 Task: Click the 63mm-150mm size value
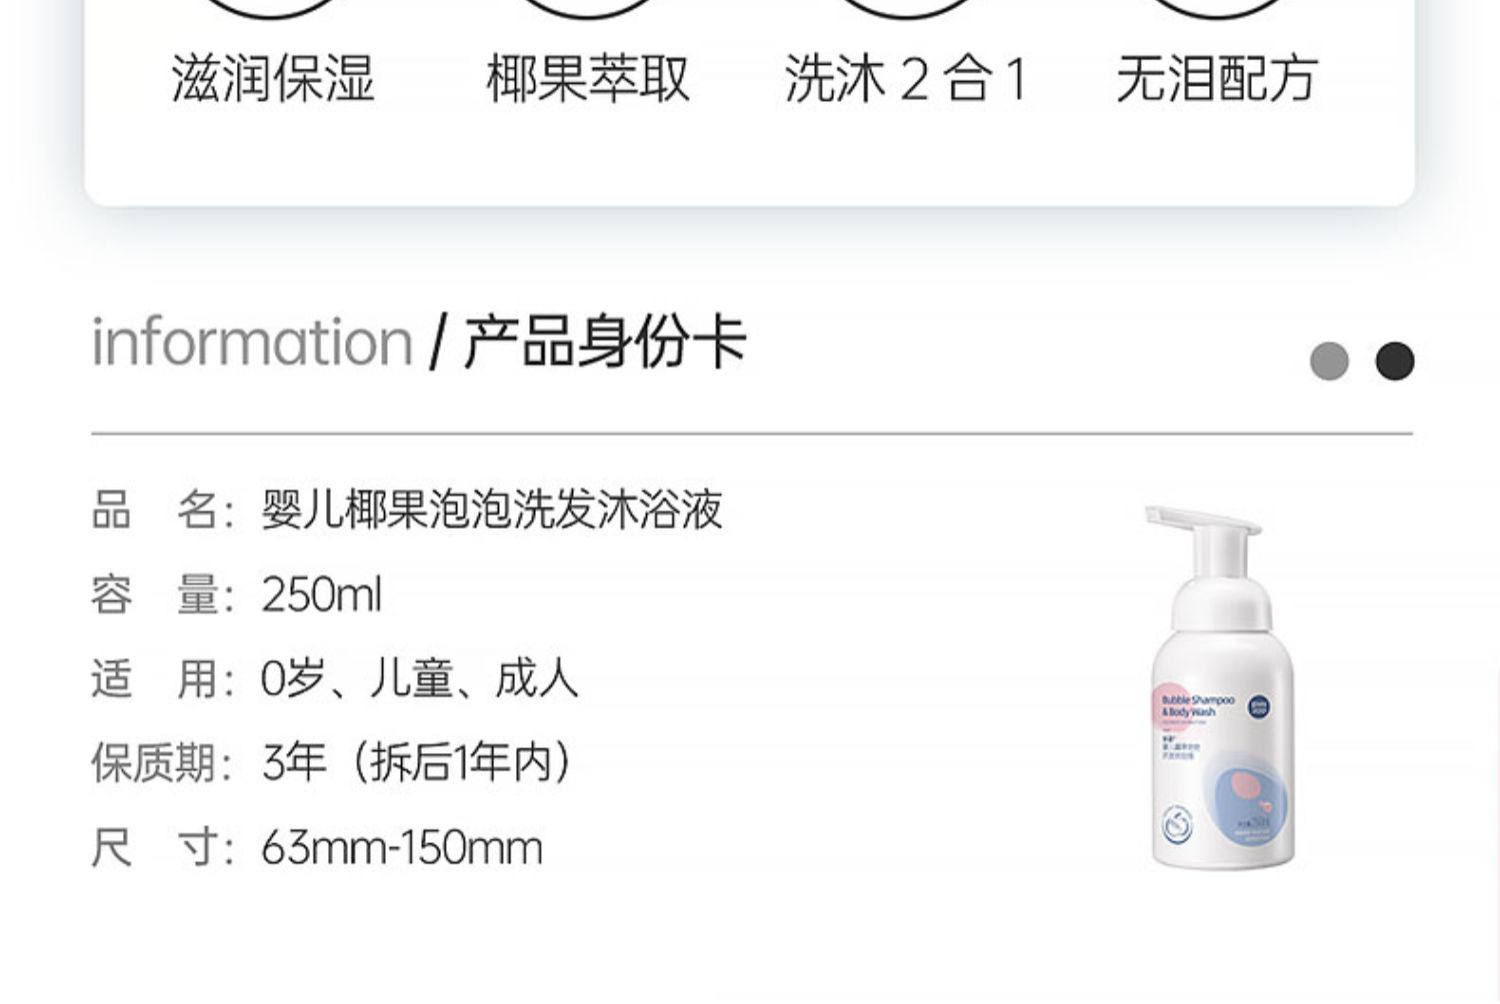coord(401,849)
